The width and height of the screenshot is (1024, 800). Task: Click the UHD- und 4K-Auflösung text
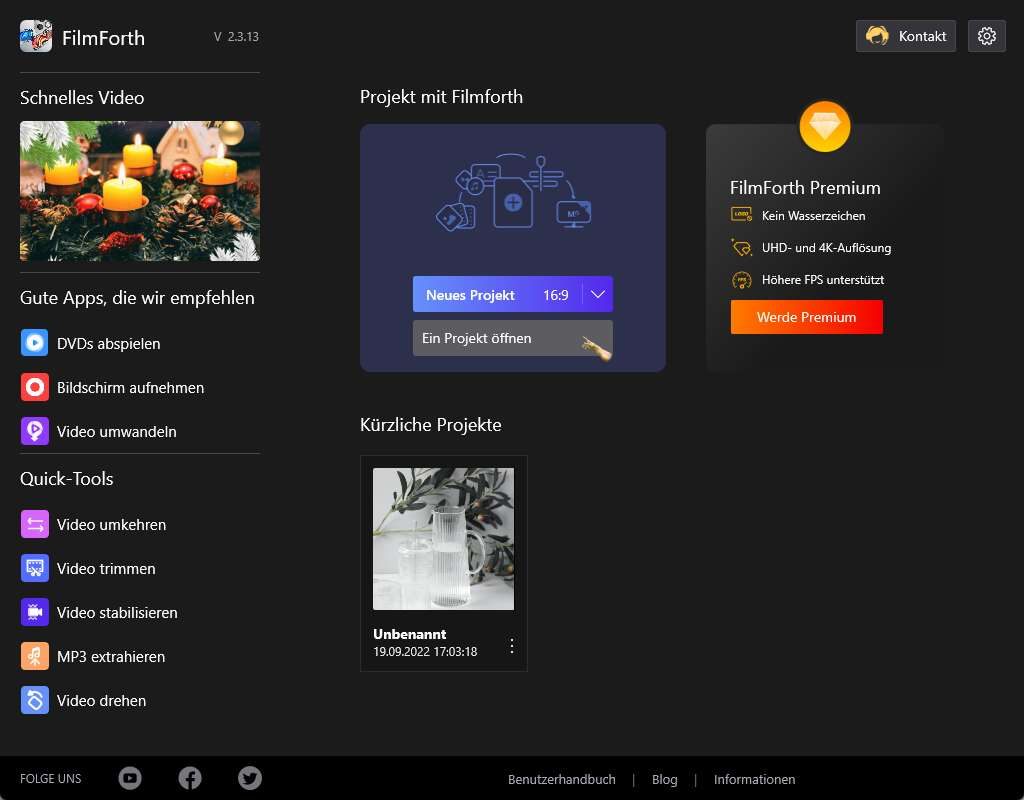pyautogui.click(x=826, y=248)
